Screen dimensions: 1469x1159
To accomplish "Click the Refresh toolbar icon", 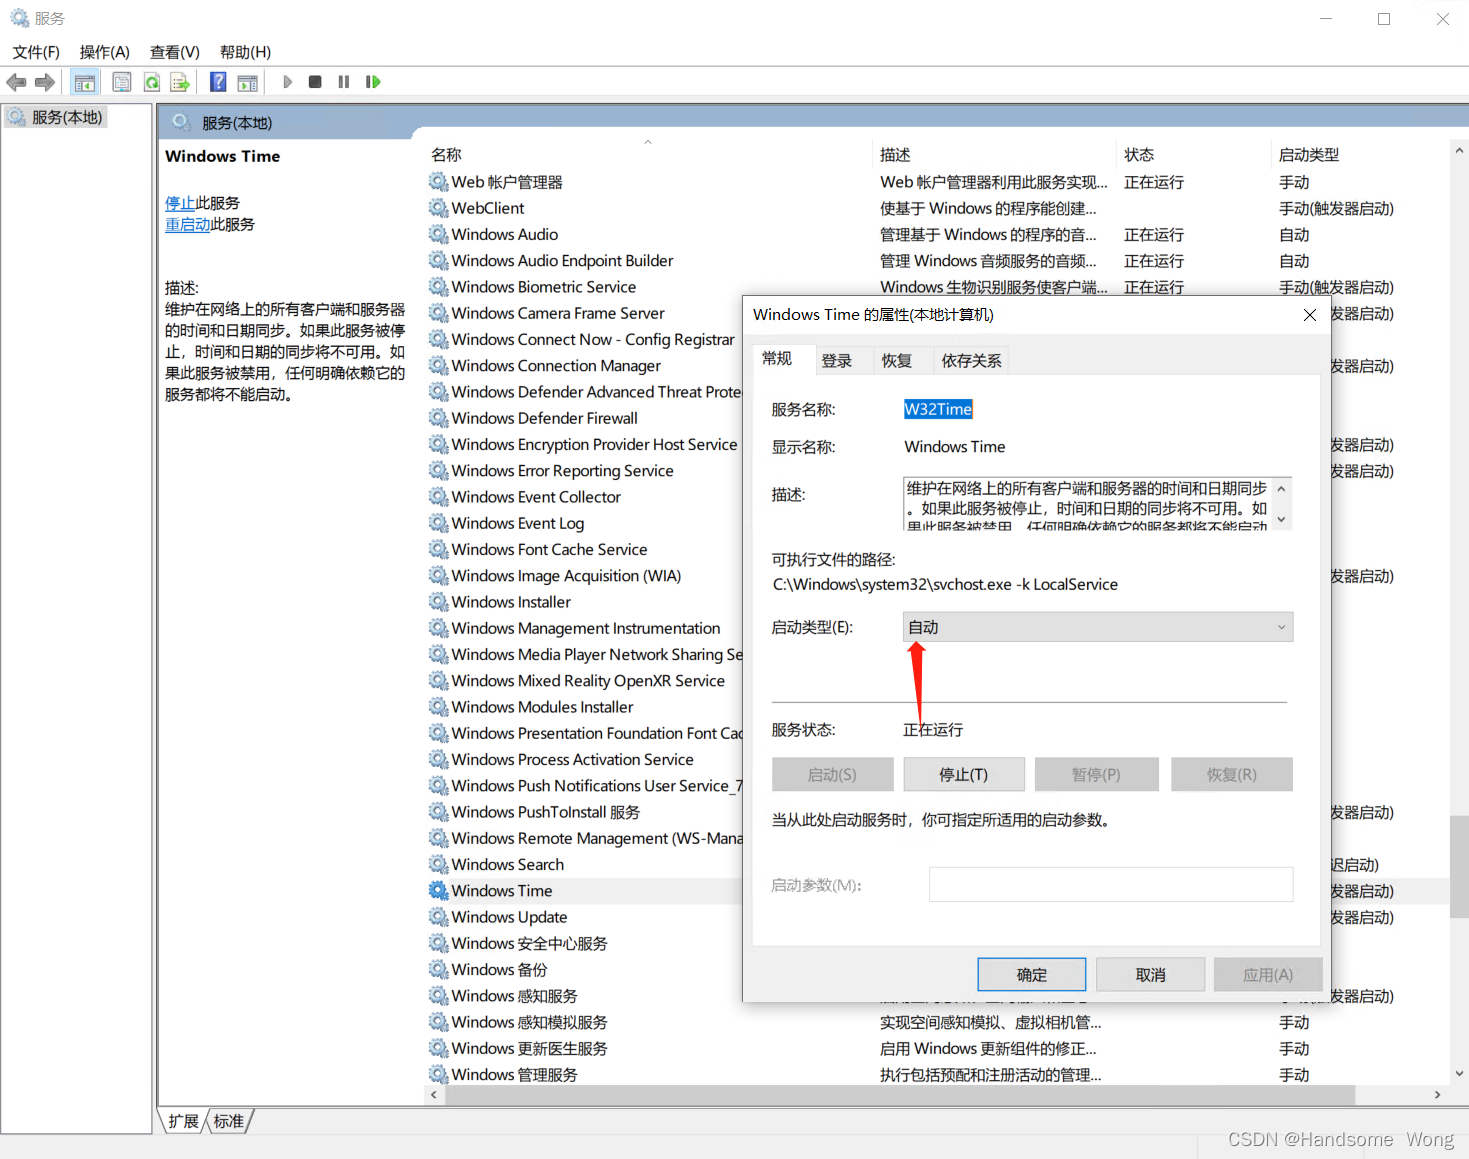I will coord(152,82).
